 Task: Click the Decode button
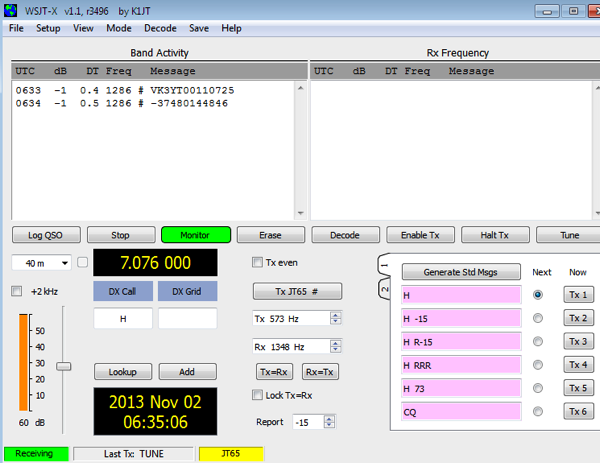[345, 235]
